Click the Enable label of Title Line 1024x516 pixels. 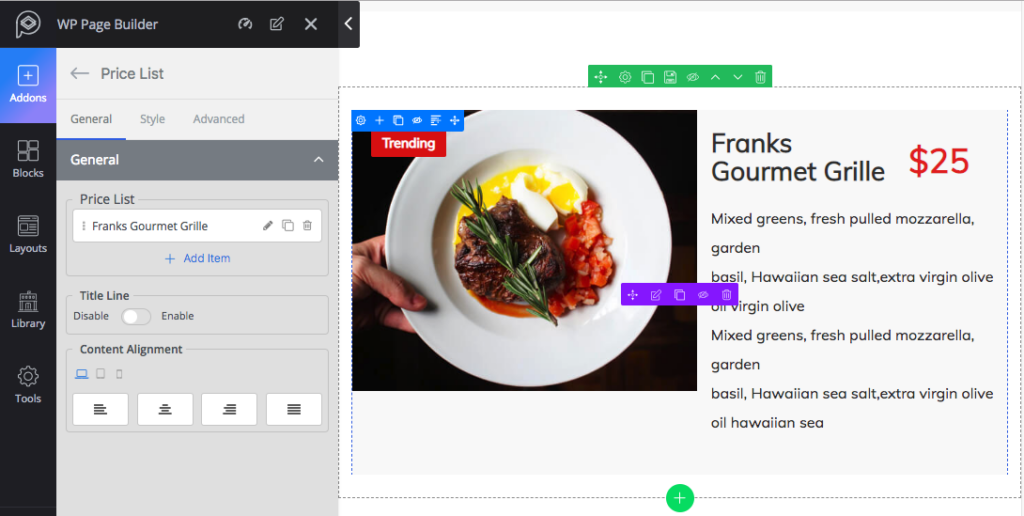(178, 316)
